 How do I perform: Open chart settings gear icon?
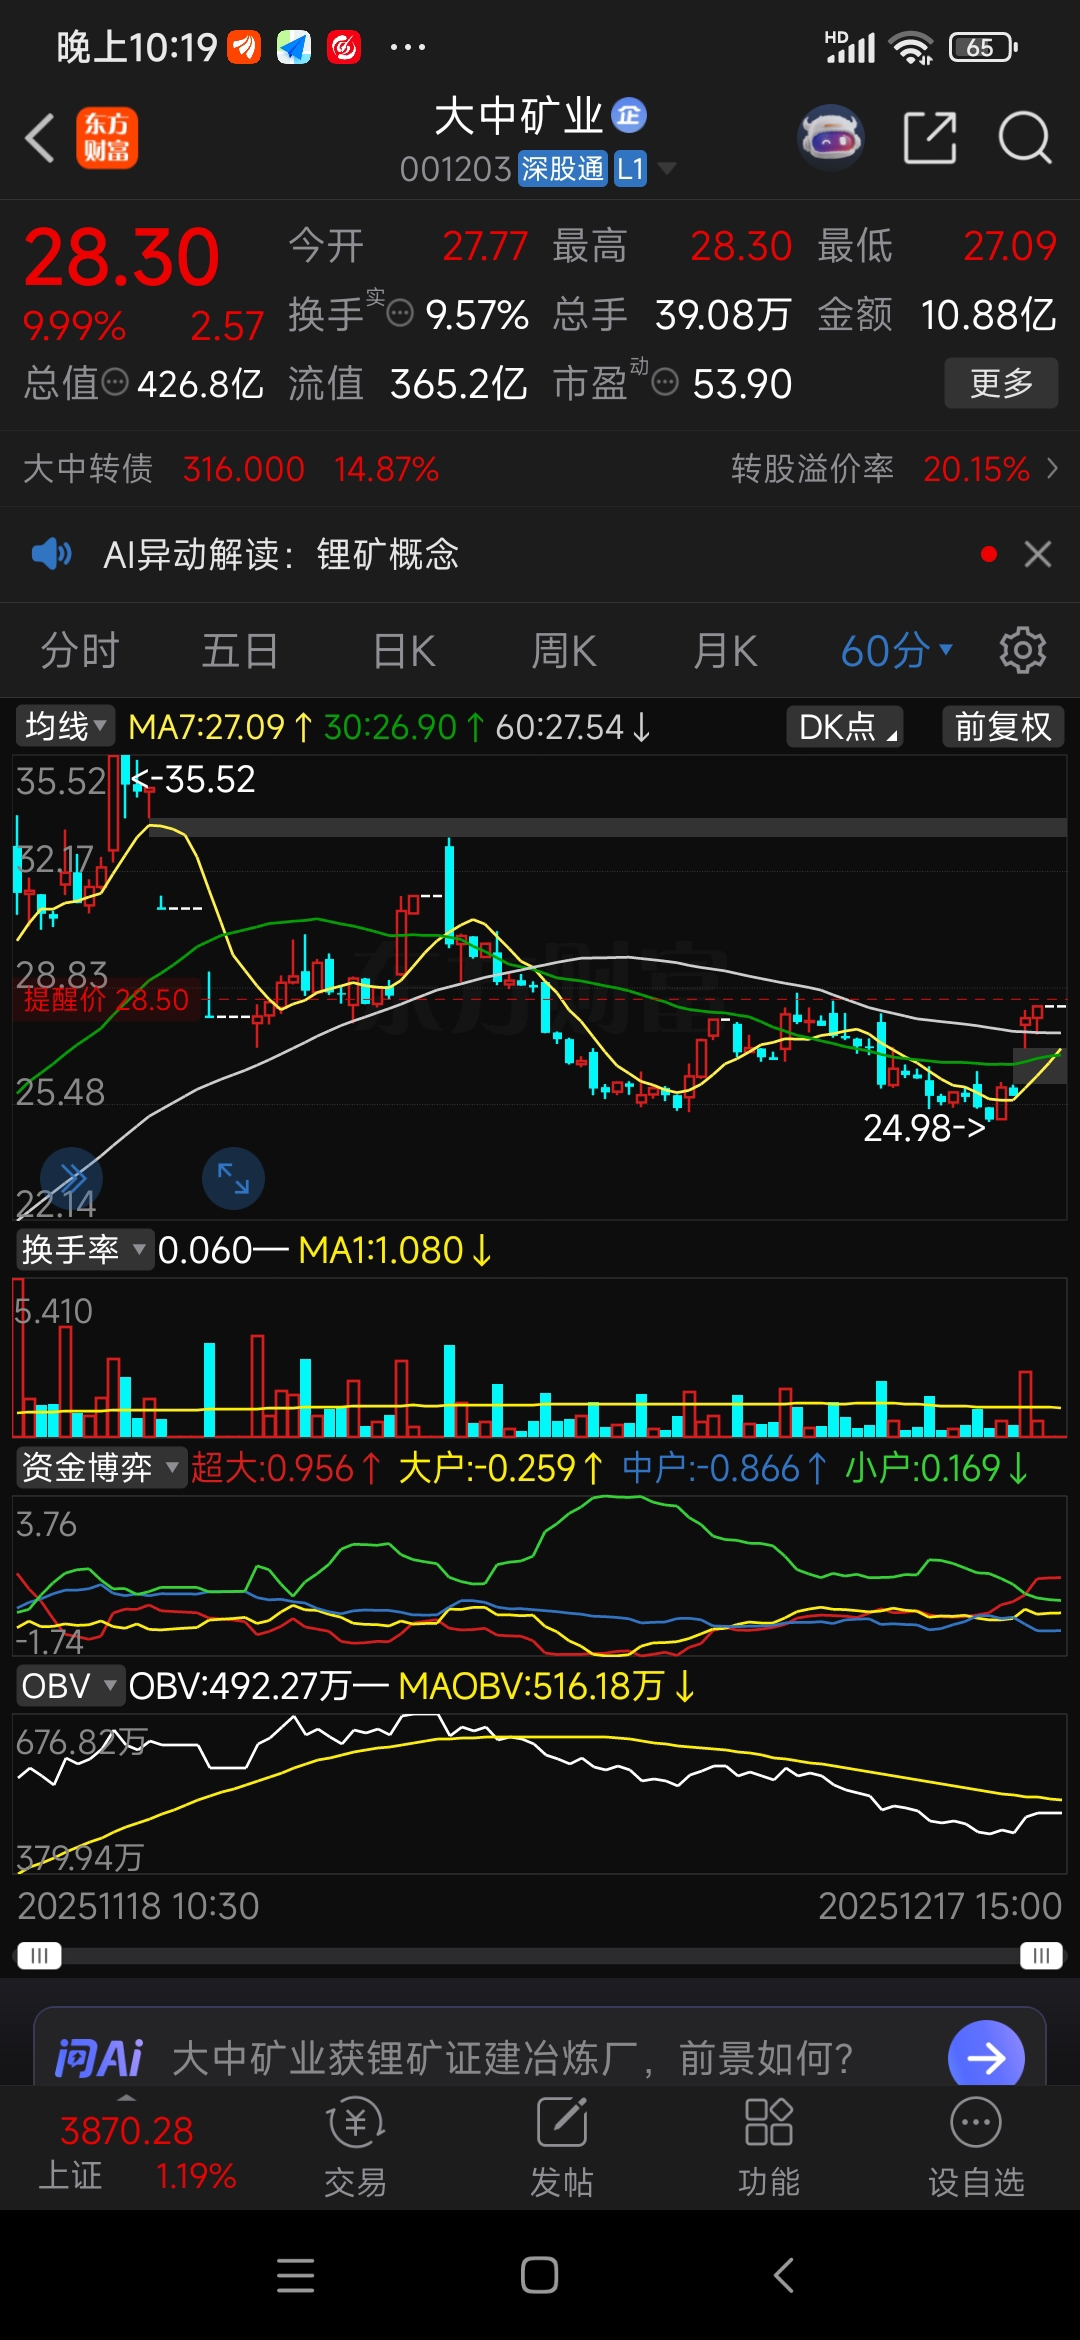click(x=1023, y=651)
